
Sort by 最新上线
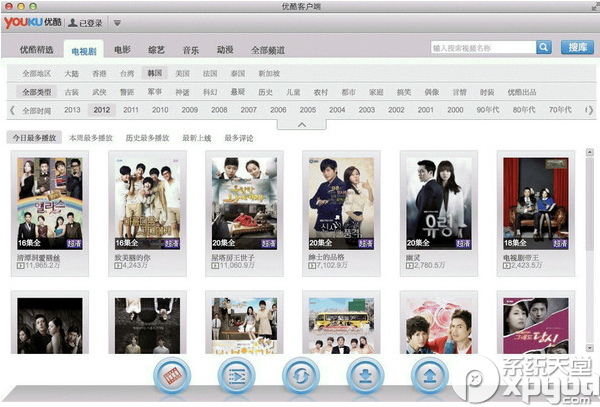click(197, 138)
